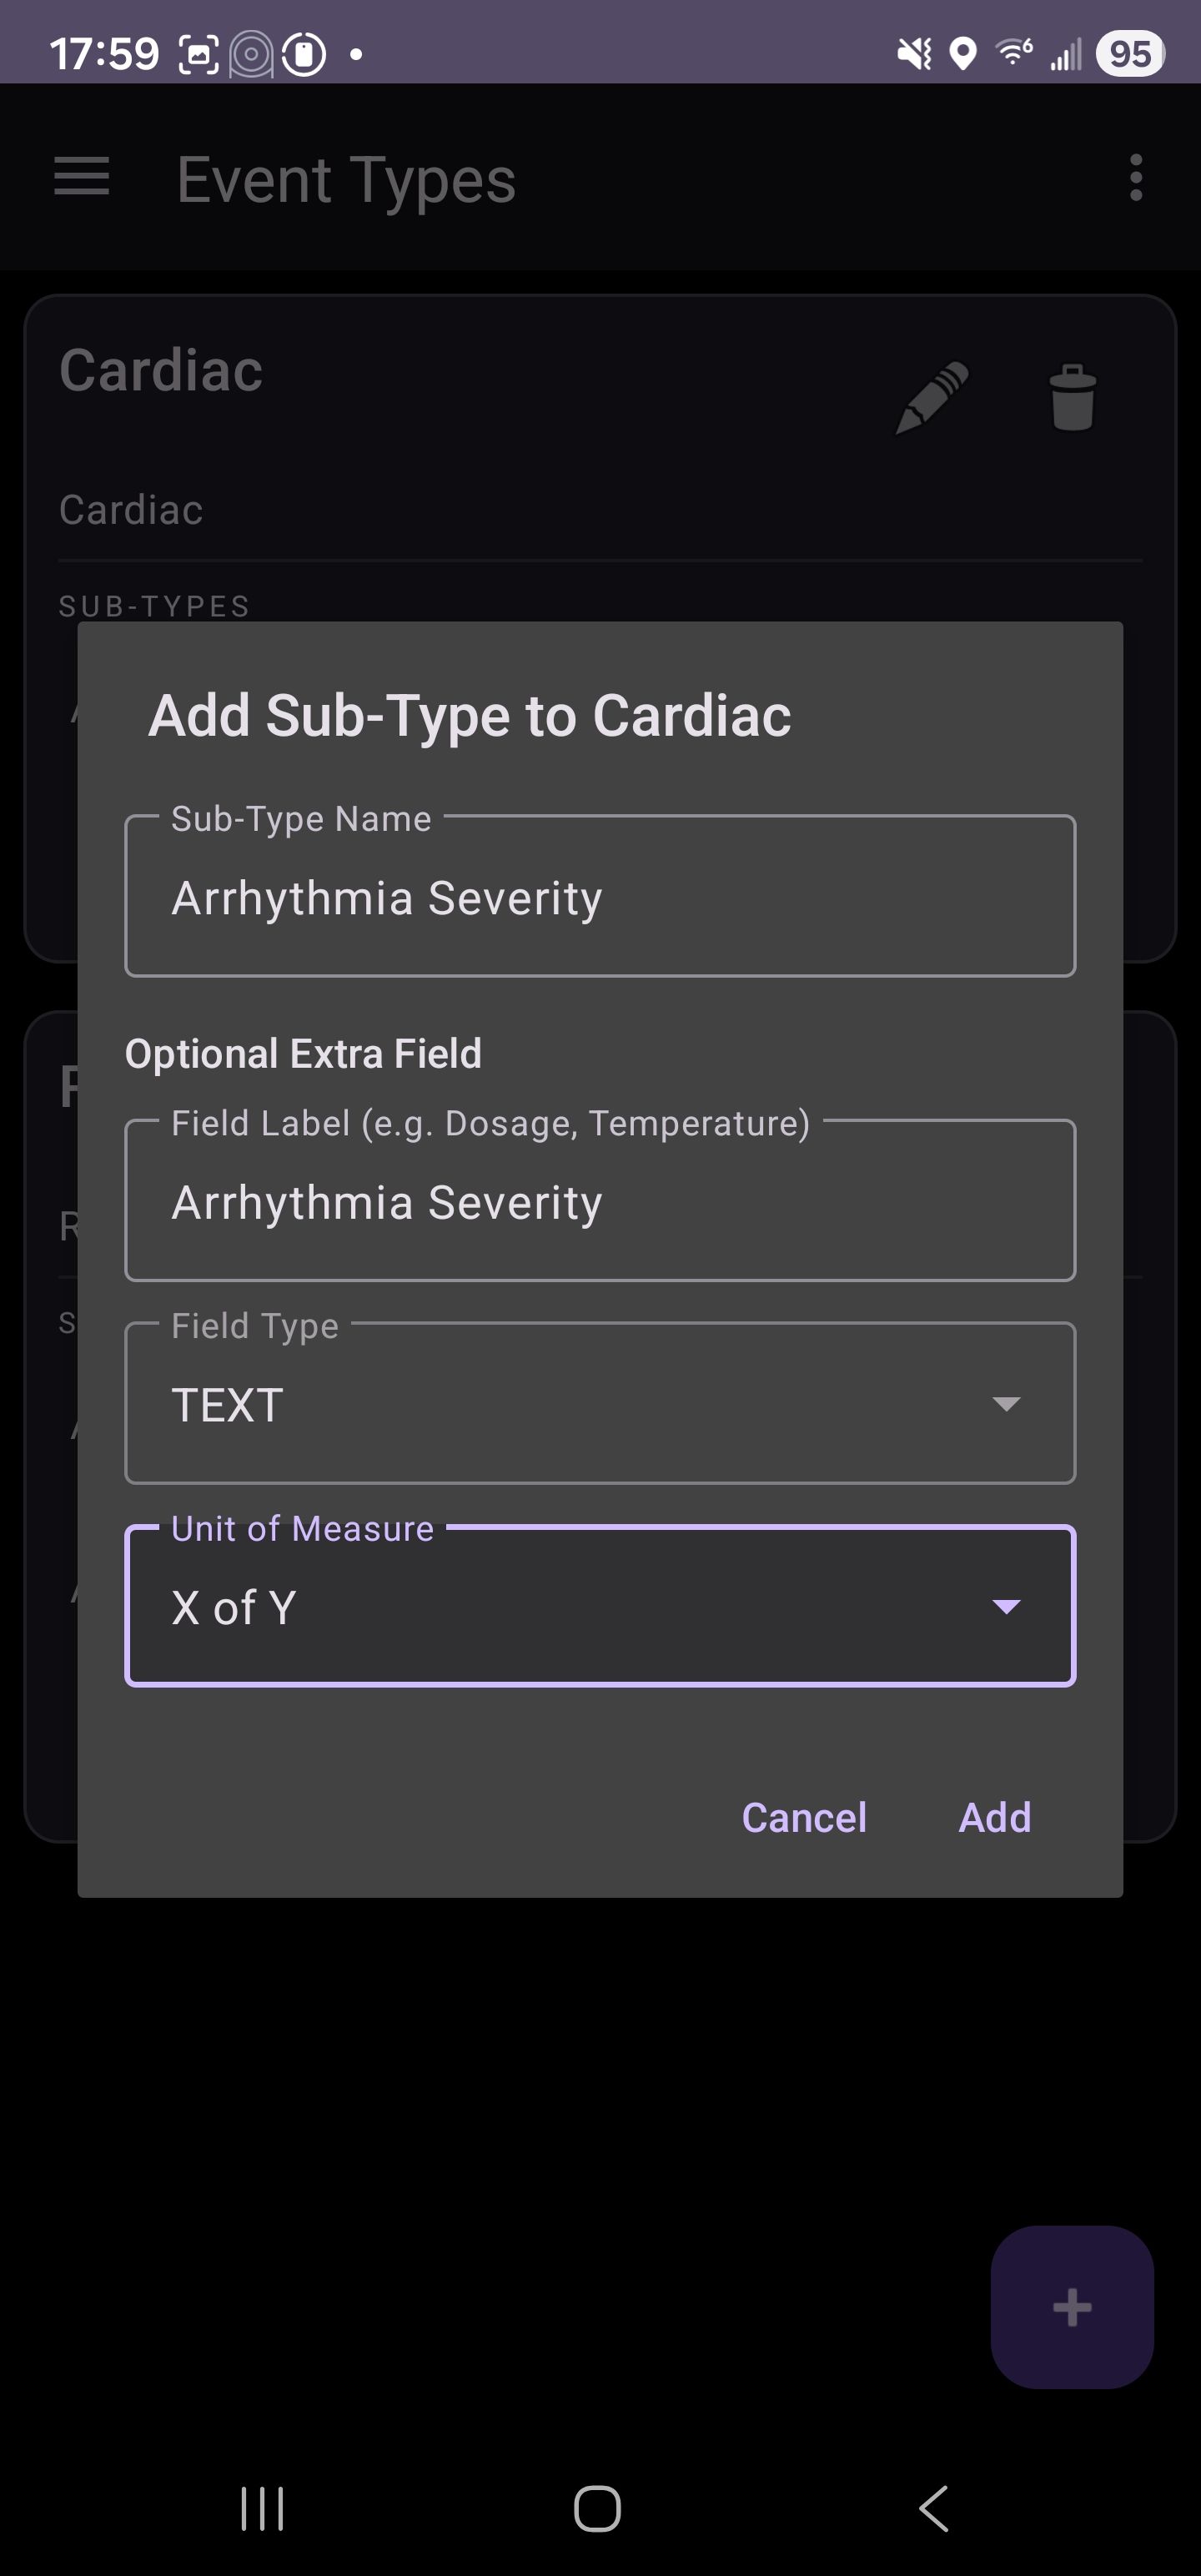Tap the pencil edit icon for Cardiac
1201x2576 pixels.
point(932,397)
